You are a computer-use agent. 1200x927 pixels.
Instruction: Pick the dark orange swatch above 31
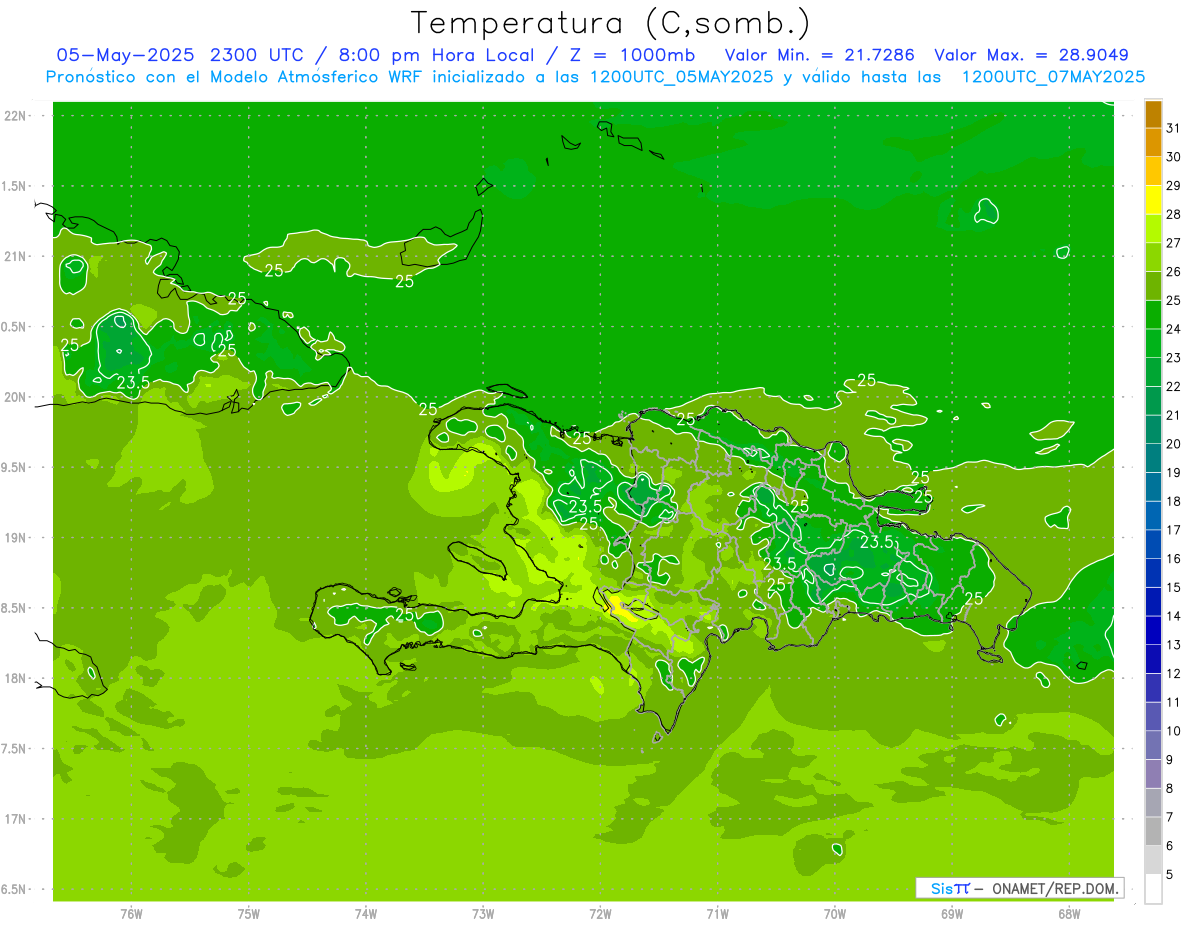coord(1153,115)
